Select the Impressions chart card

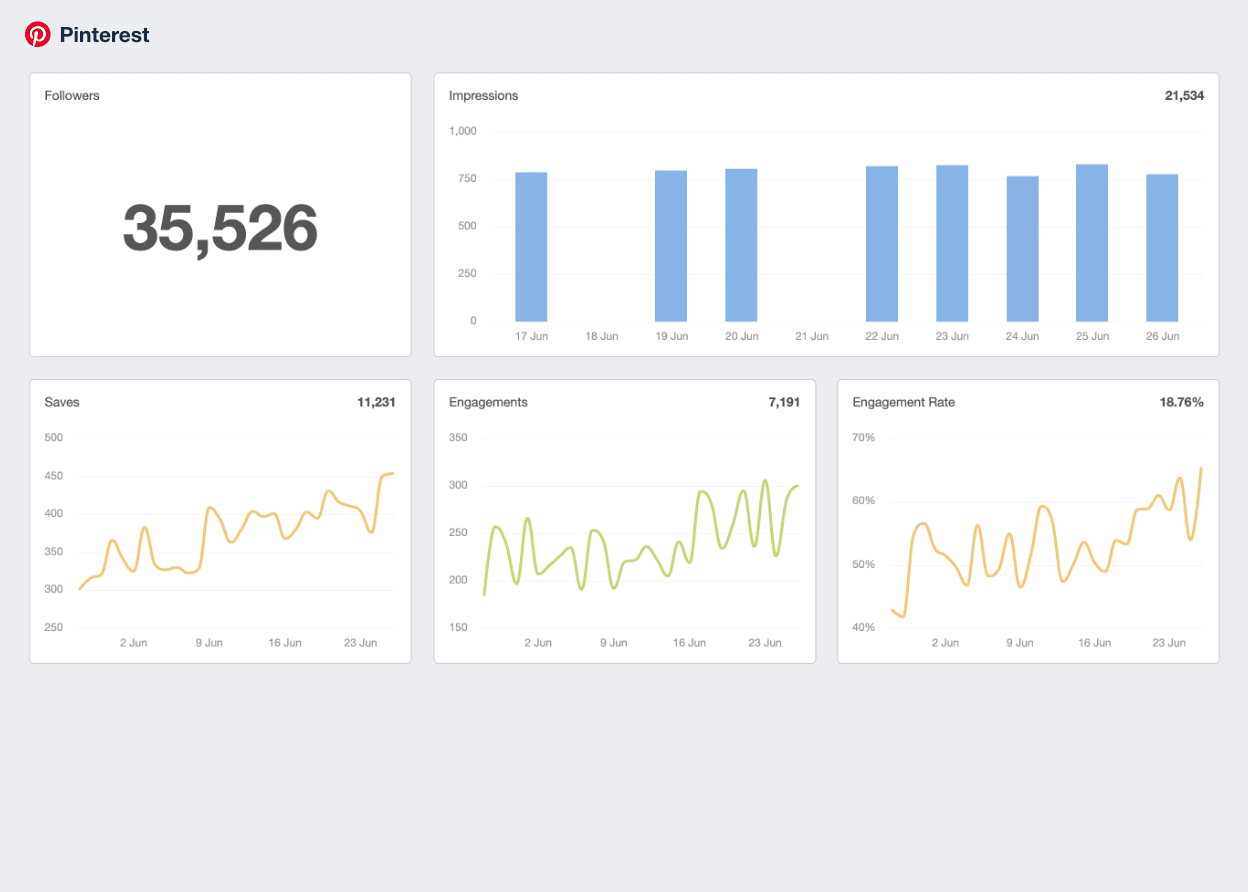[x=825, y=214]
